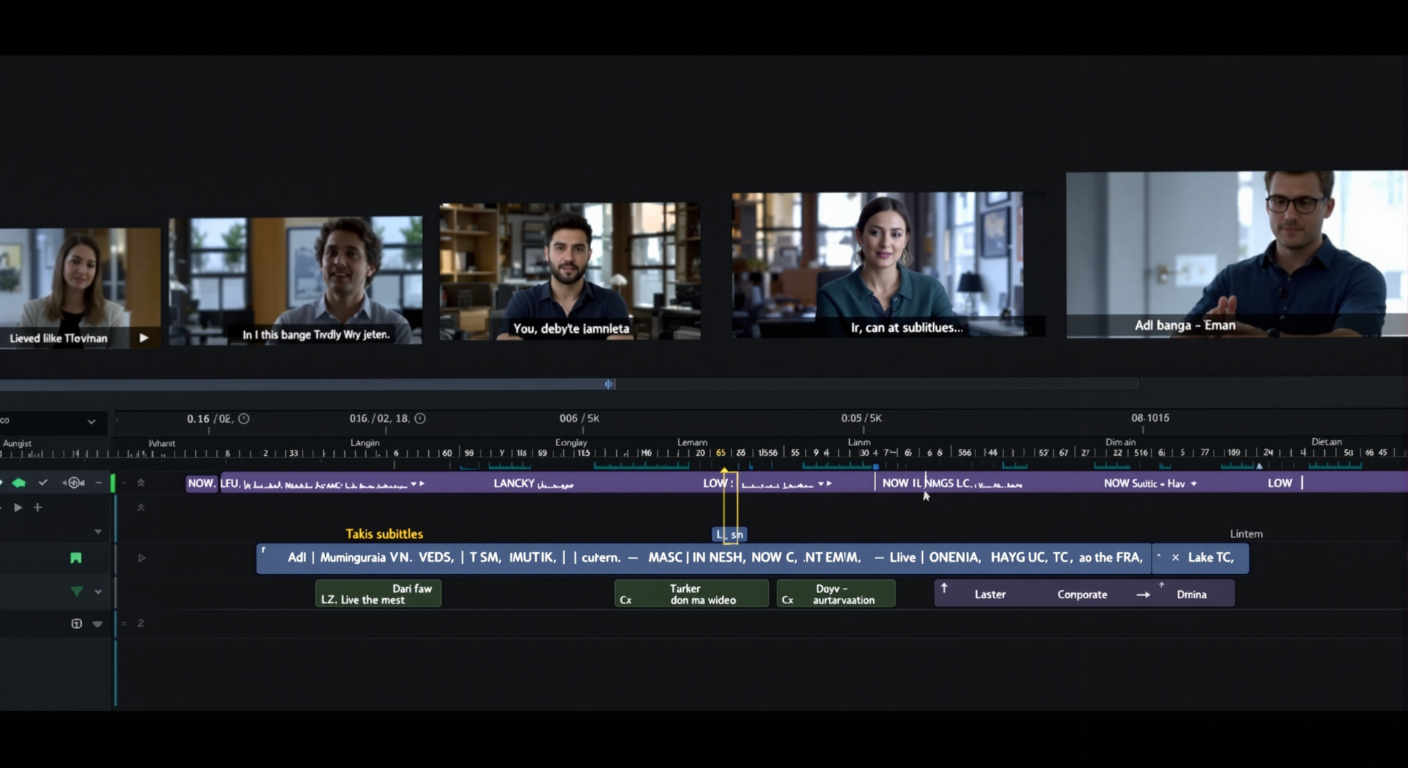Viewport: 1408px width, 768px height.
Task: Expand the chevron next to the green filter icon
Action: pos(98,591)
